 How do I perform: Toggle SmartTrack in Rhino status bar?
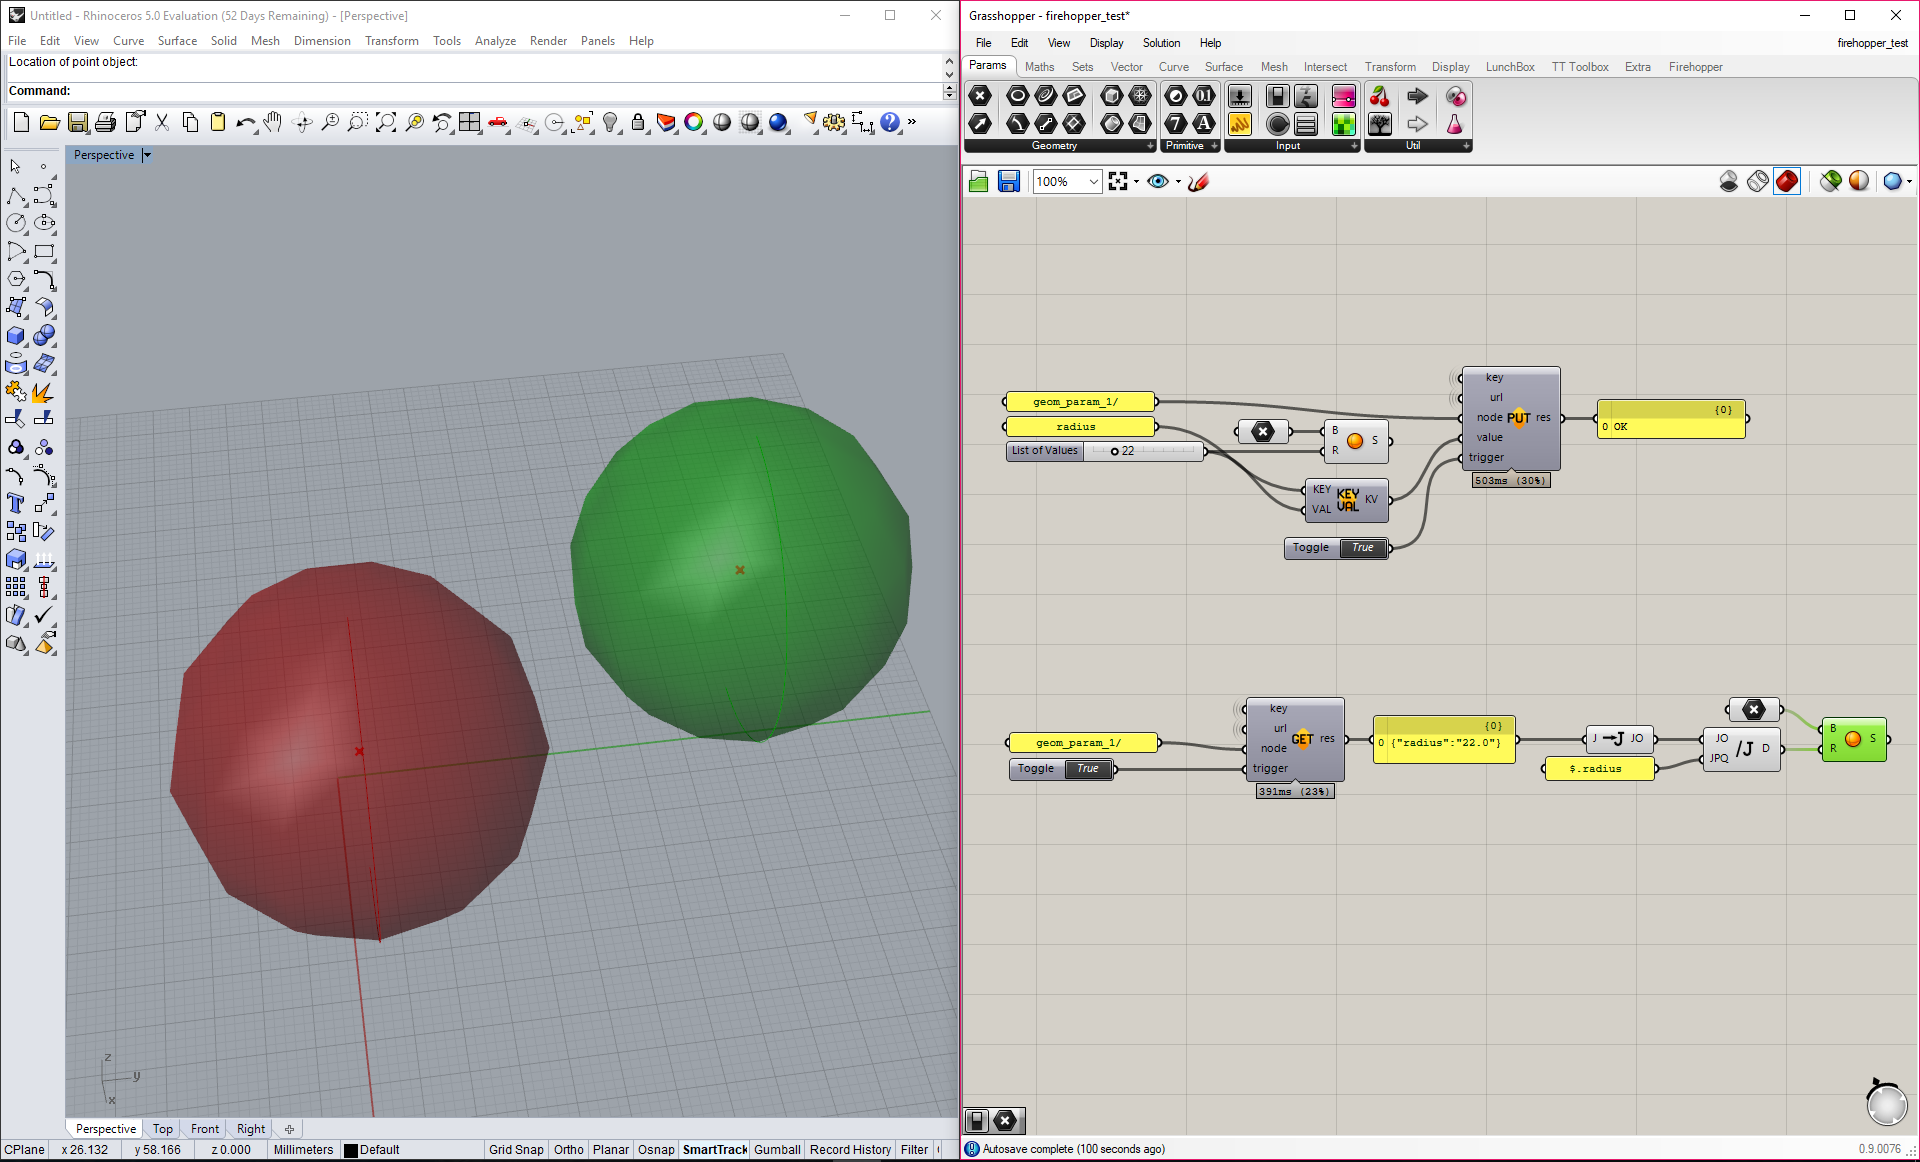[715, 1149]
